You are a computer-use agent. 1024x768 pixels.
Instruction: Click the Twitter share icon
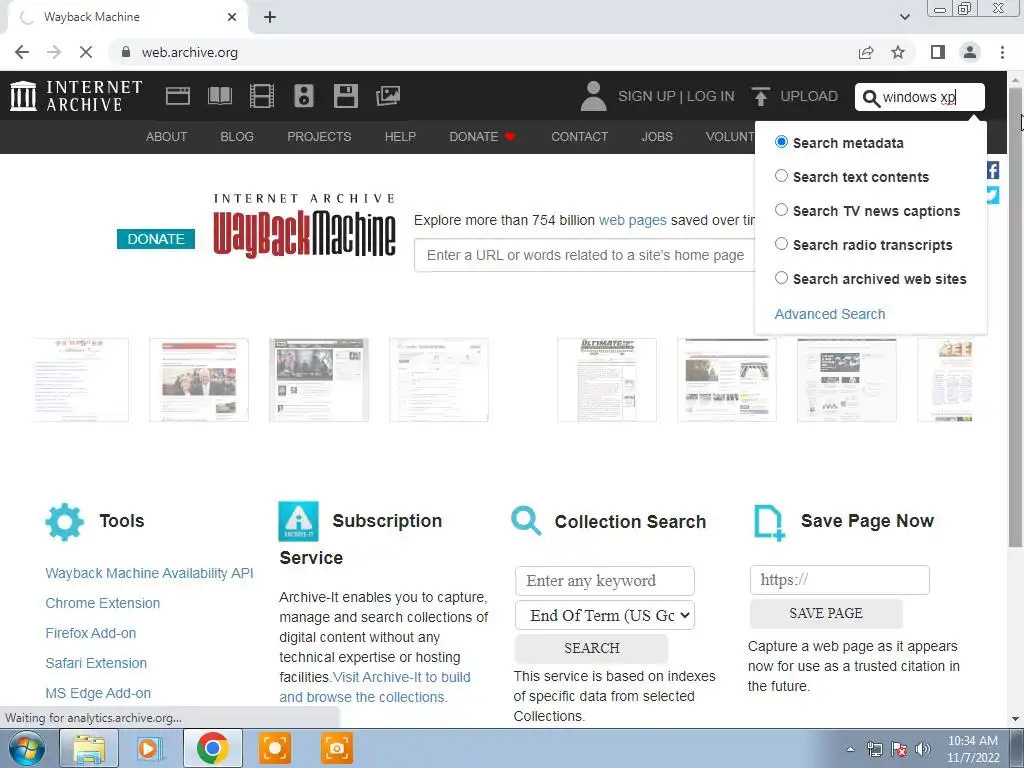coord(993,195)
